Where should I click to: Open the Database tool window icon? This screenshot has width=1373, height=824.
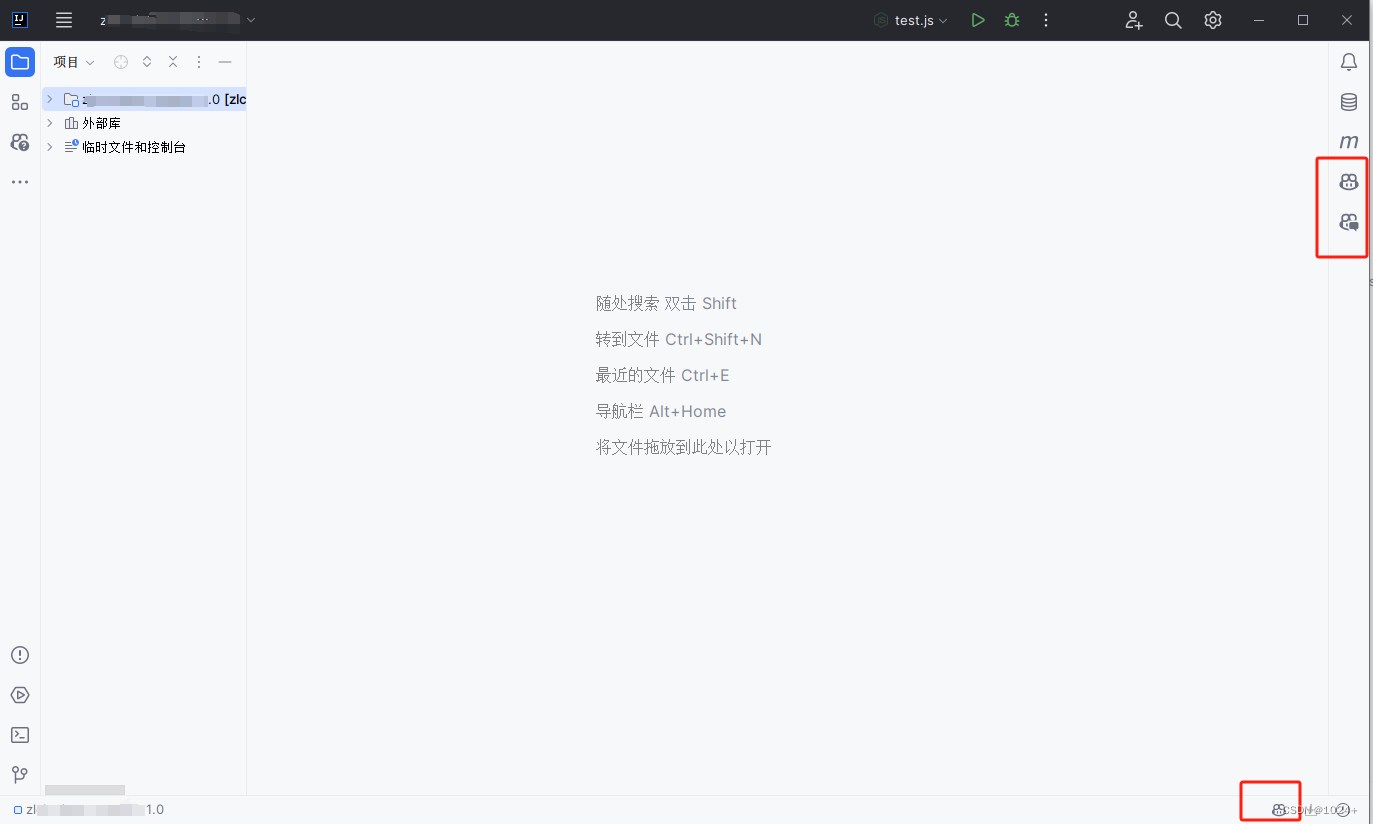point(1349,102)
